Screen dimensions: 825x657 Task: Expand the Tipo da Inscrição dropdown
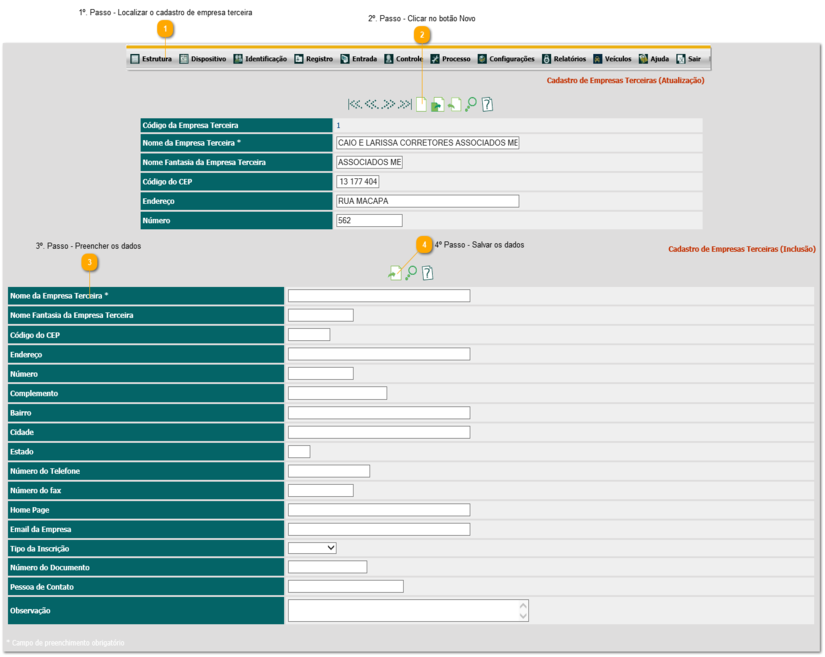click(312, 548)
